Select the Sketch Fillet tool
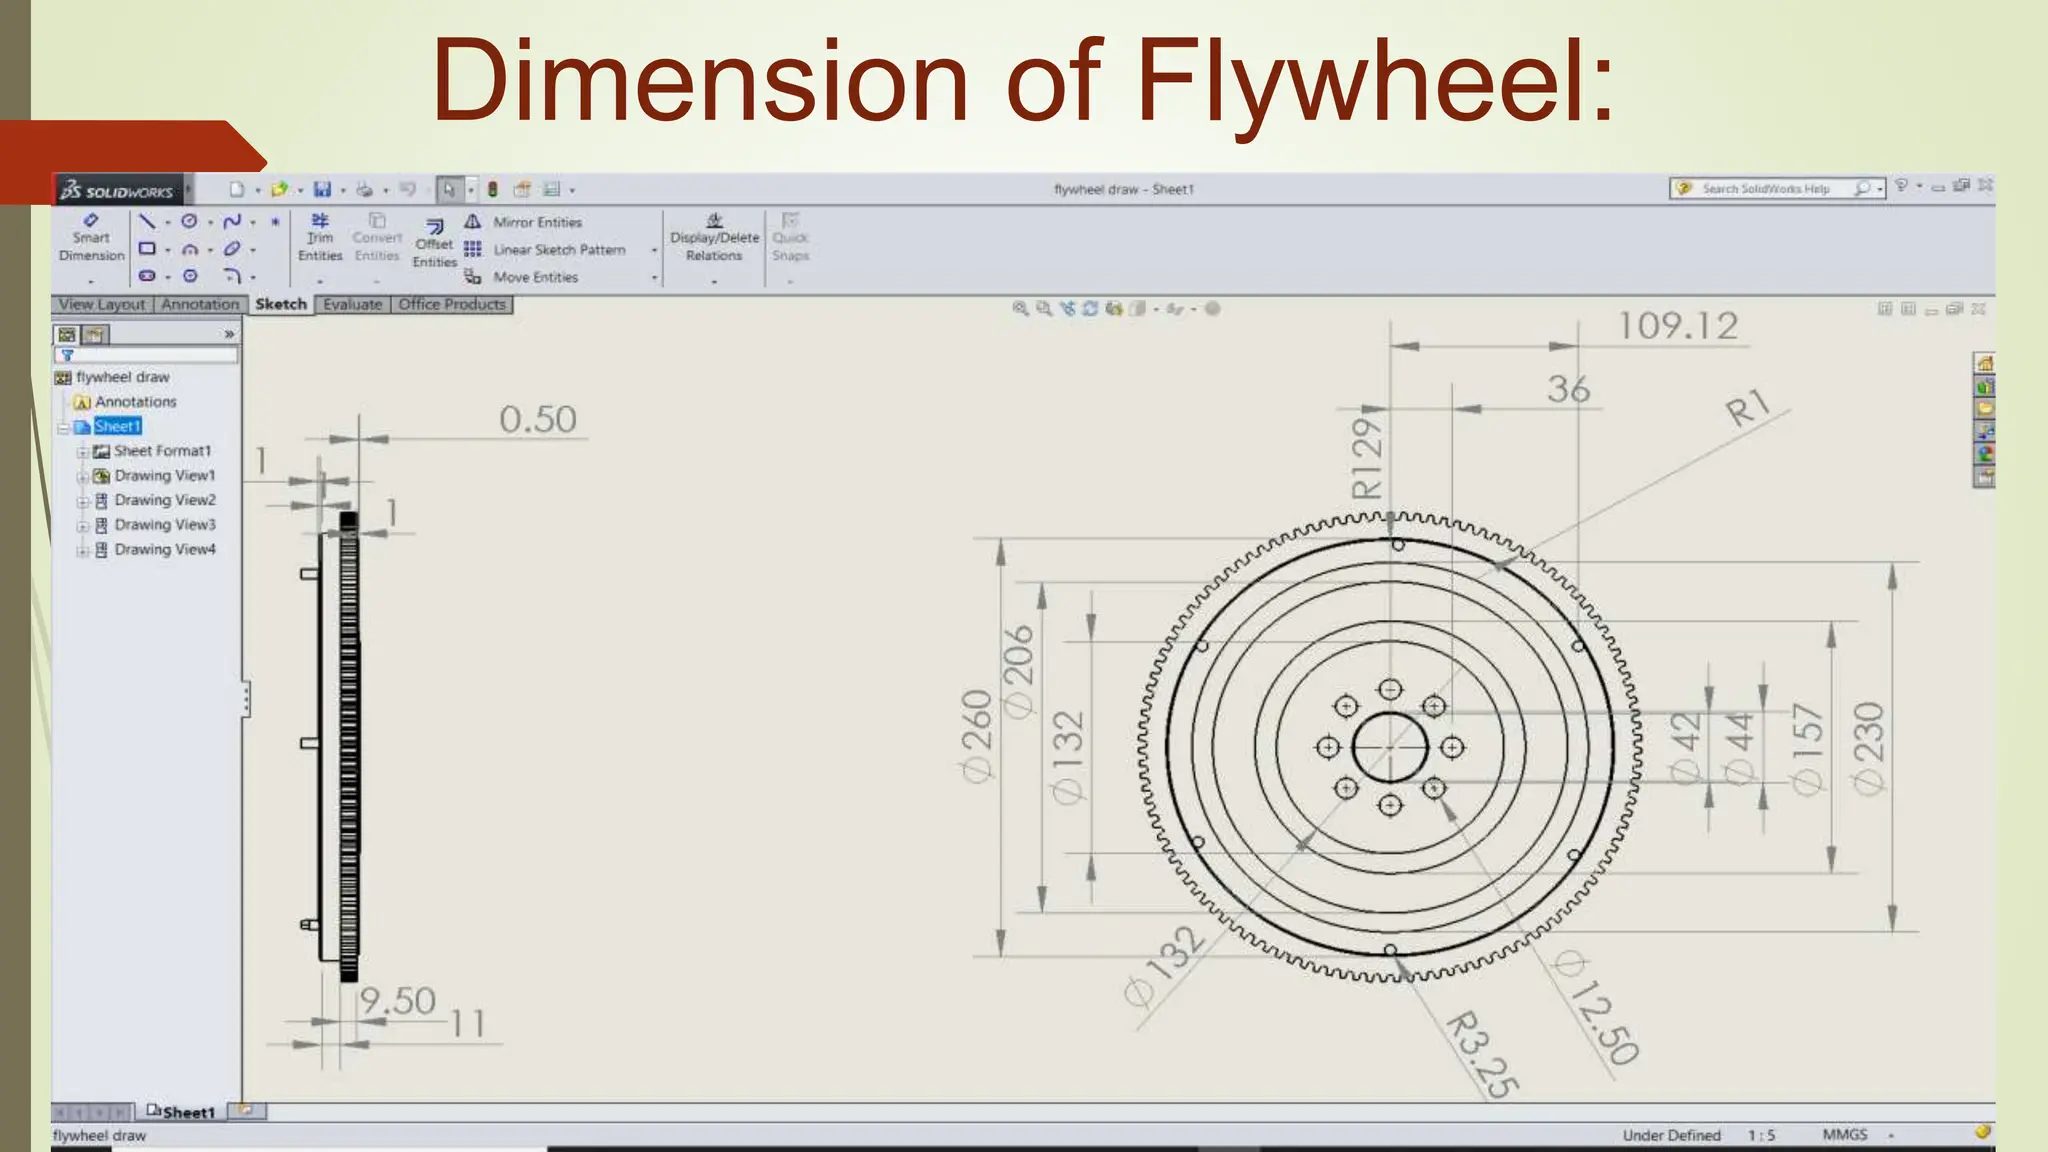2048x1152 pixels. coord(232,275)
